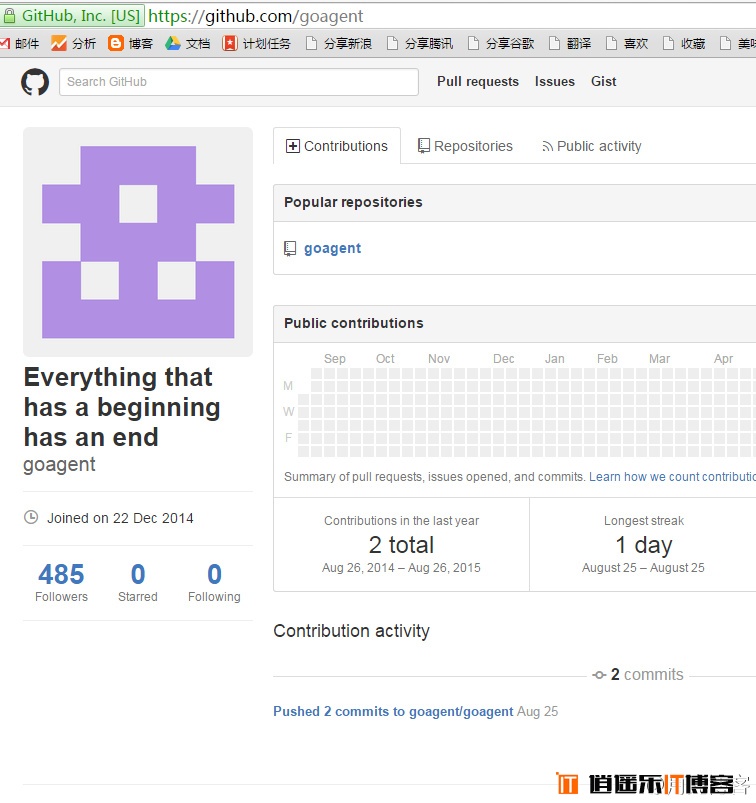This screenshot has height=803, width=756.
Task: Click the plus icon on Contributions tab
Action: (292, 146)
